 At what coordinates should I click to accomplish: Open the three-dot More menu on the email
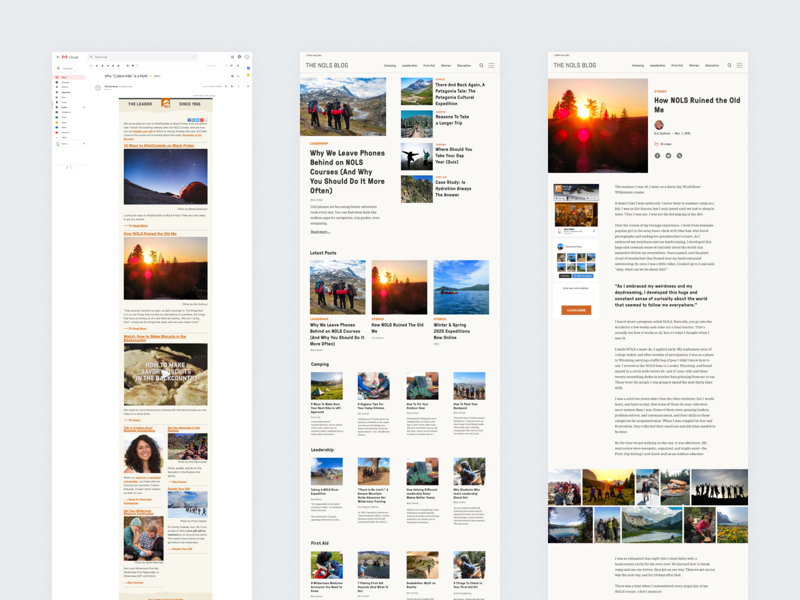point(238,86)
